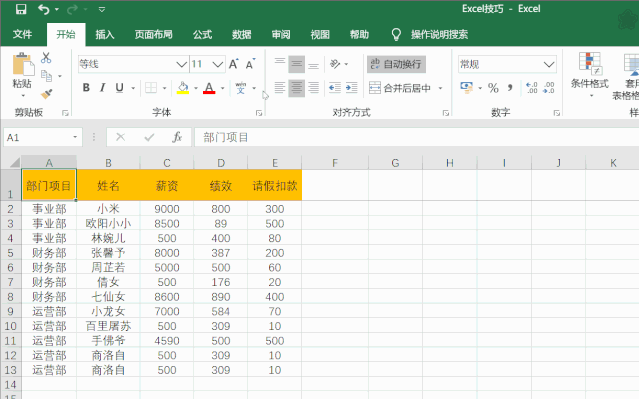Screen dimensions: 639x399
Task: Undo the last action
Action: pyautogui.click(x=44, y=9)
